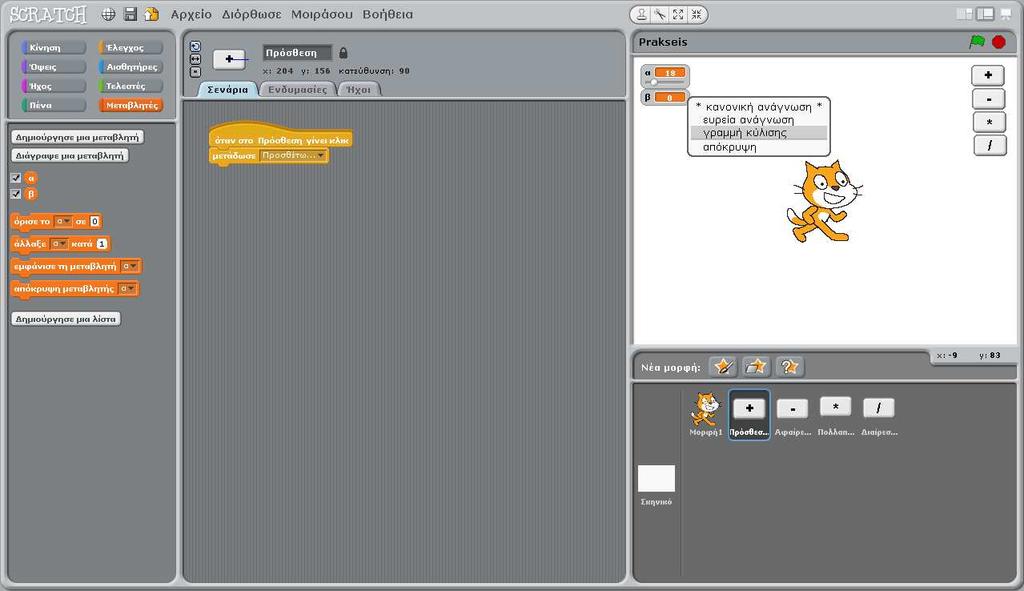
Task: Start scripts with the green flag
Action: pyautogui.click(x=977, y=42)
